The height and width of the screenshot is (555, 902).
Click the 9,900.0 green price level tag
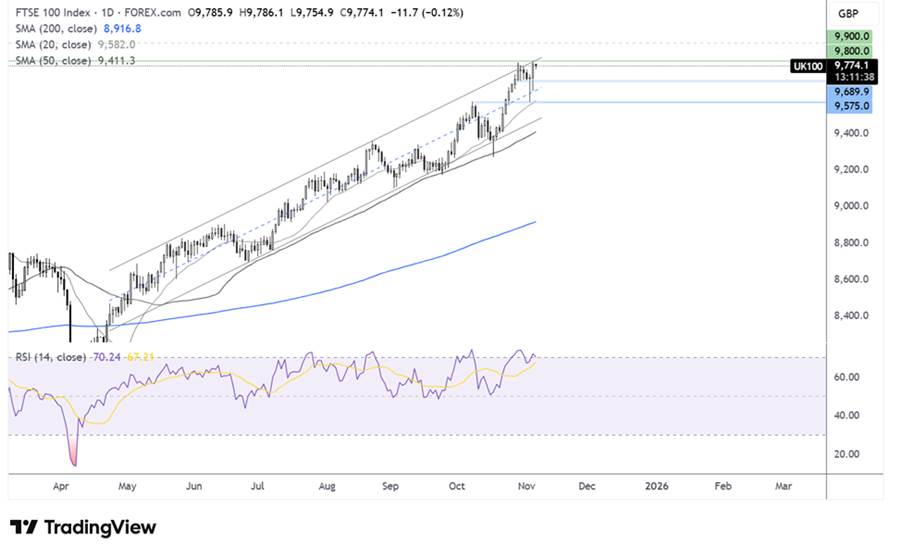850,36
